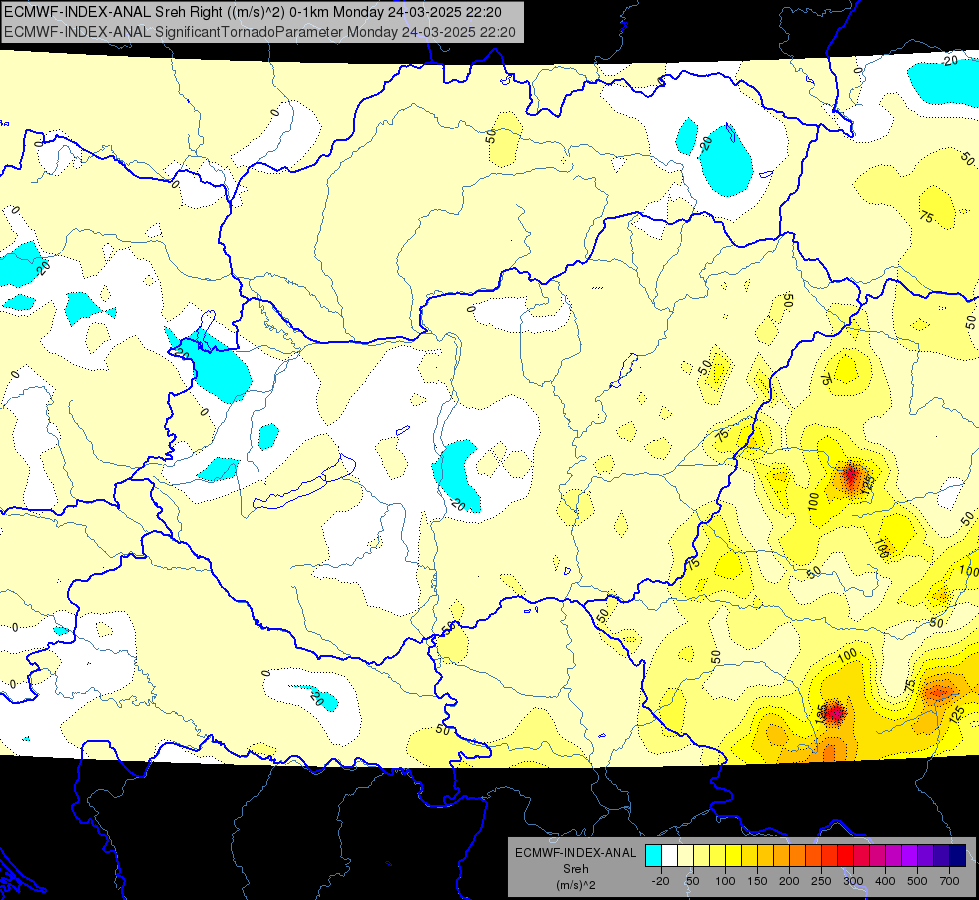Click the 'Sreh' label in the legend
This screenshot has width=979, height=900.
576,869
